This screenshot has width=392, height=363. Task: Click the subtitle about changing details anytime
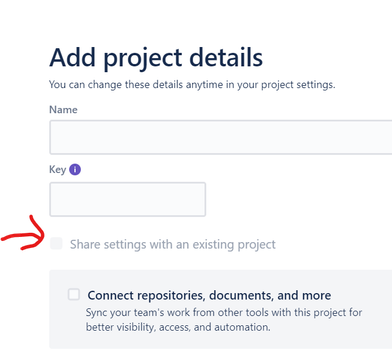tap(192, 85)
